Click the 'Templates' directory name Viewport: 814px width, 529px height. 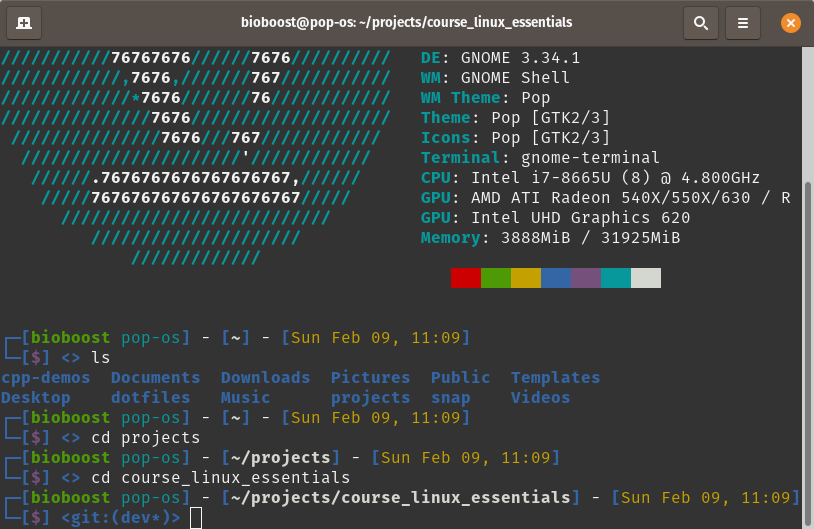[x=555, y=378]
